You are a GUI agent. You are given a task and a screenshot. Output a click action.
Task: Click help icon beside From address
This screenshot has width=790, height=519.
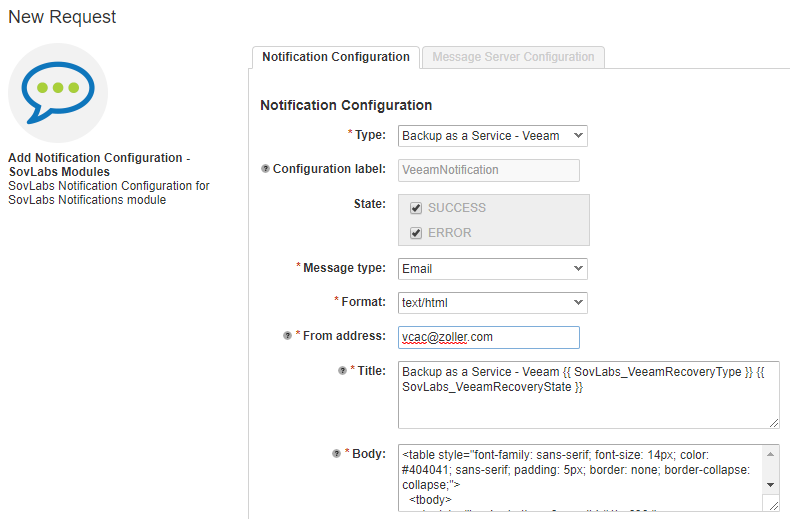(x=288, y=337)
